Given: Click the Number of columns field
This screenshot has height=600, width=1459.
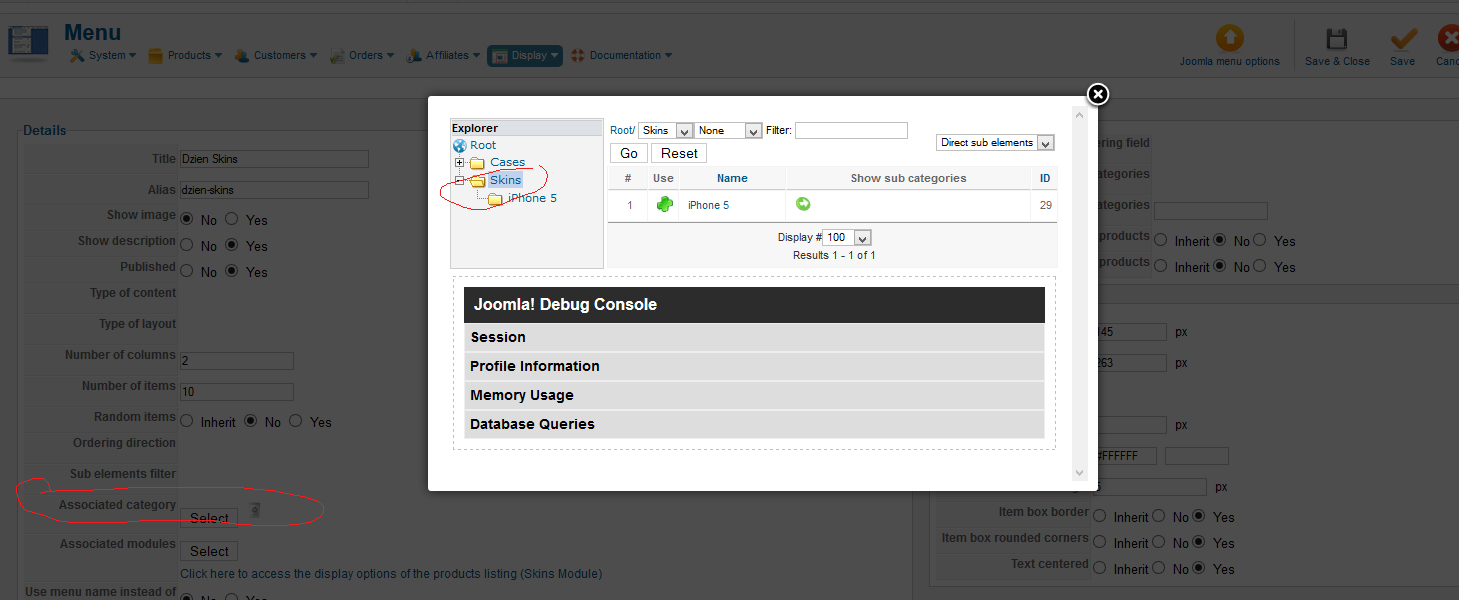Looking at the screenshot, I should coord(237,361).
